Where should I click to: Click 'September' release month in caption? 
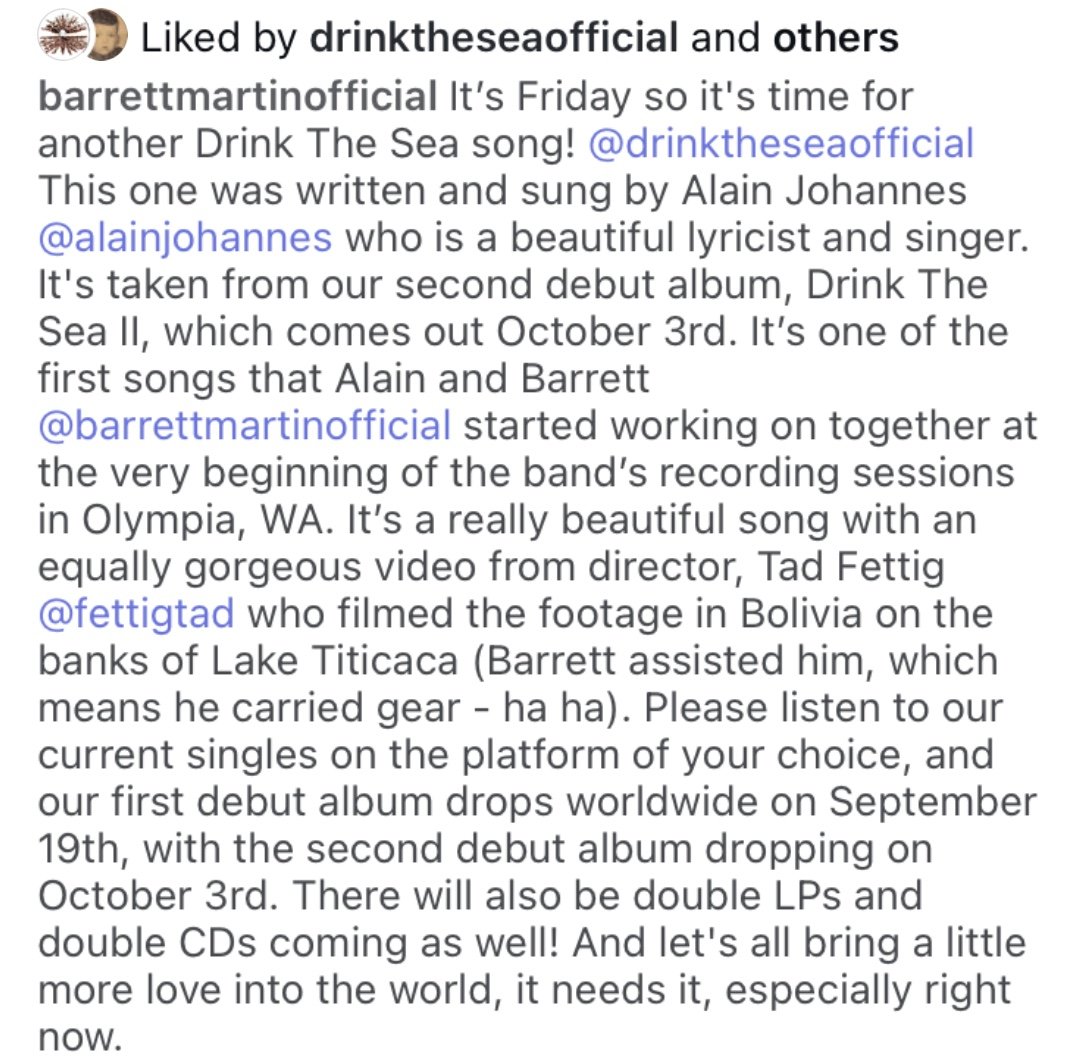pos(932,801)
